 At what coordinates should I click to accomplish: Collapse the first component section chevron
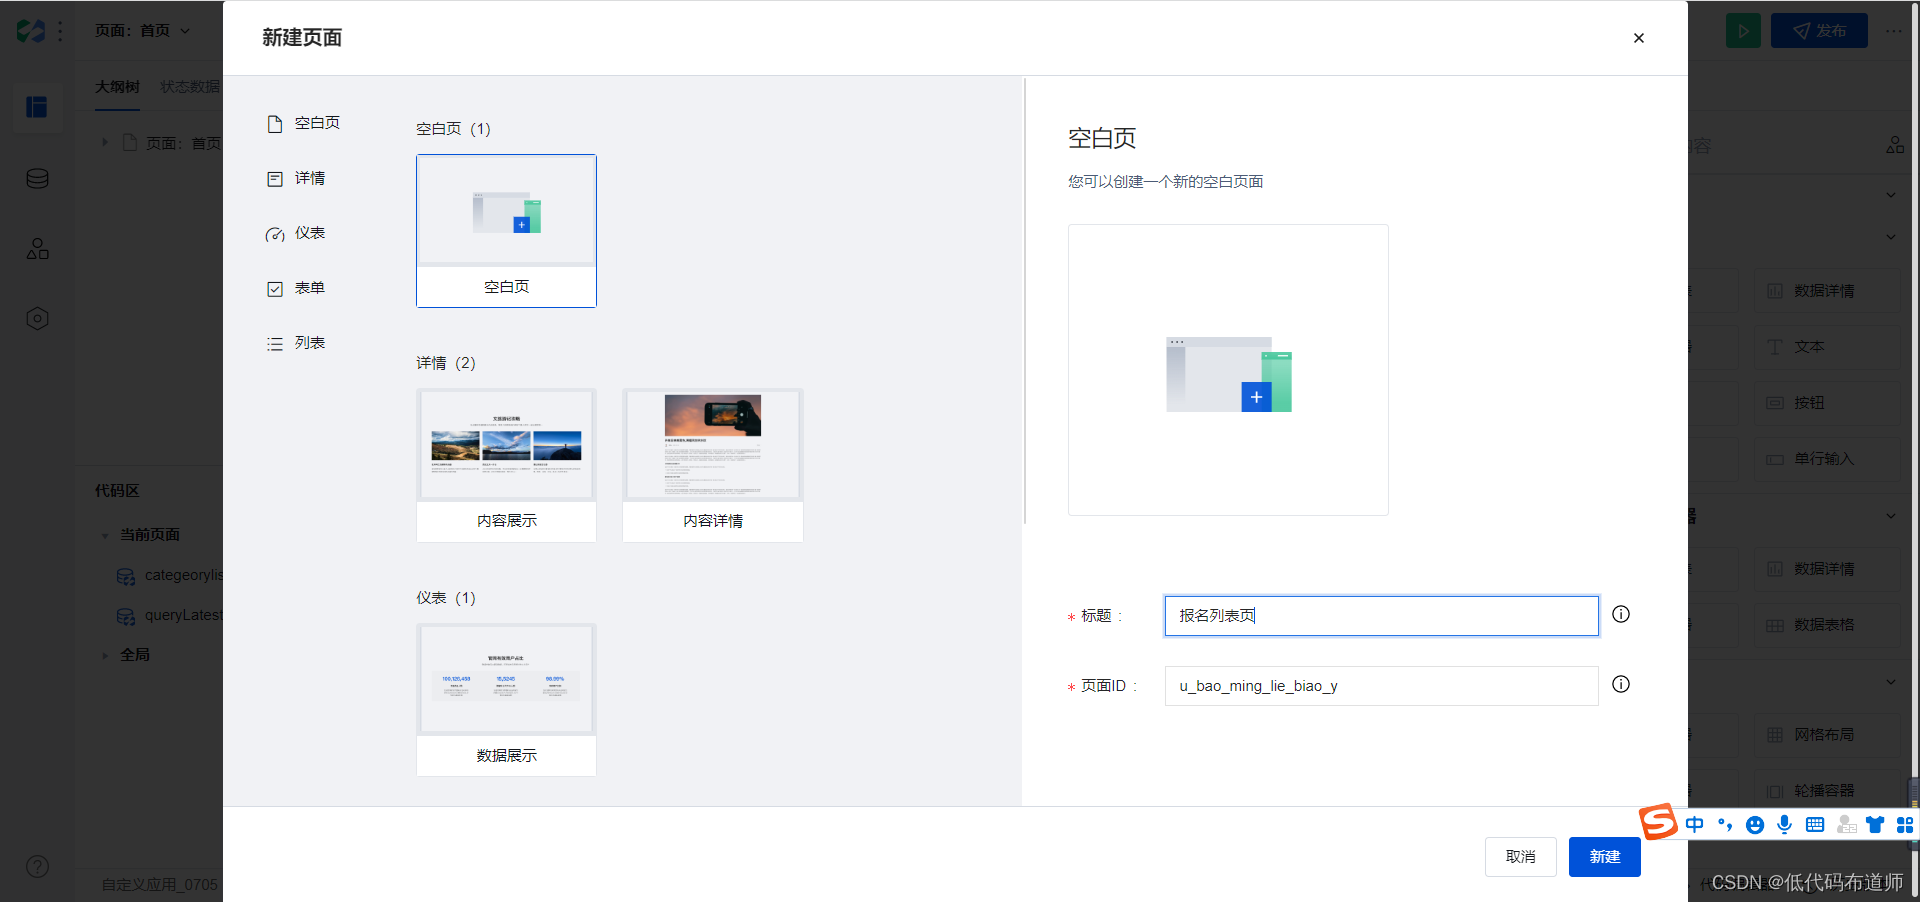point(1890,195)
